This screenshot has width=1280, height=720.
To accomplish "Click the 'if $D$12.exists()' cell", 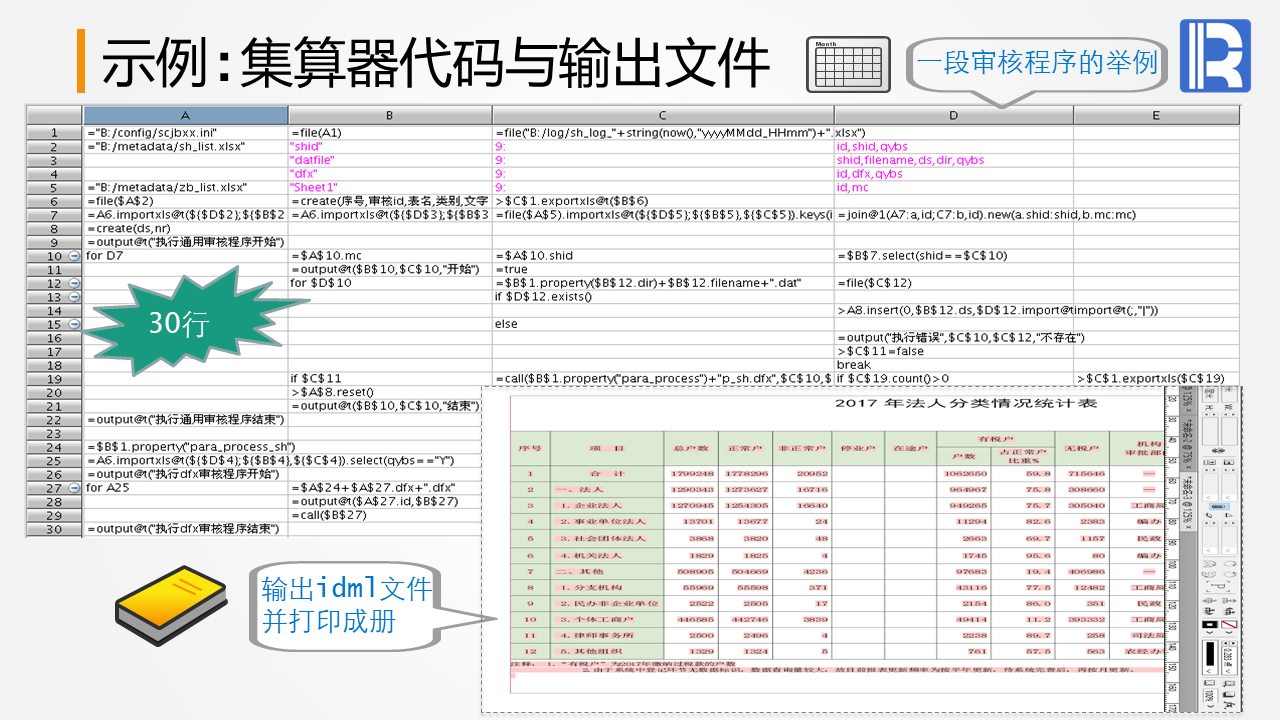I will point(663,297).
